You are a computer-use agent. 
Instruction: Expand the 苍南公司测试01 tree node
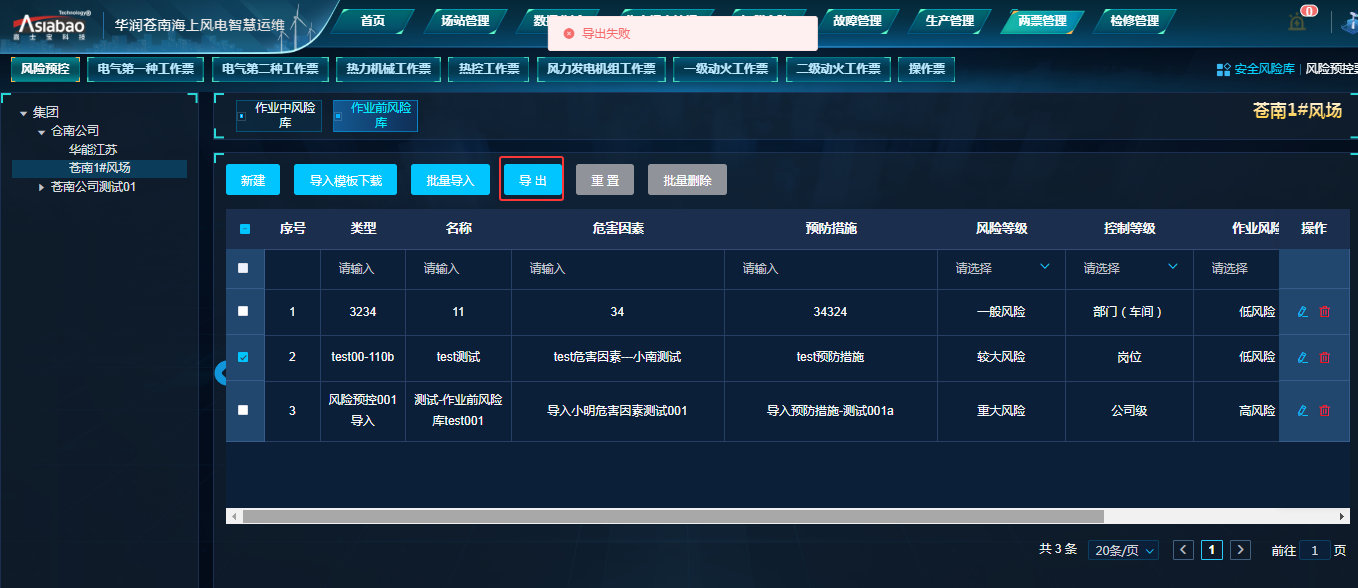tap(42, 187)
